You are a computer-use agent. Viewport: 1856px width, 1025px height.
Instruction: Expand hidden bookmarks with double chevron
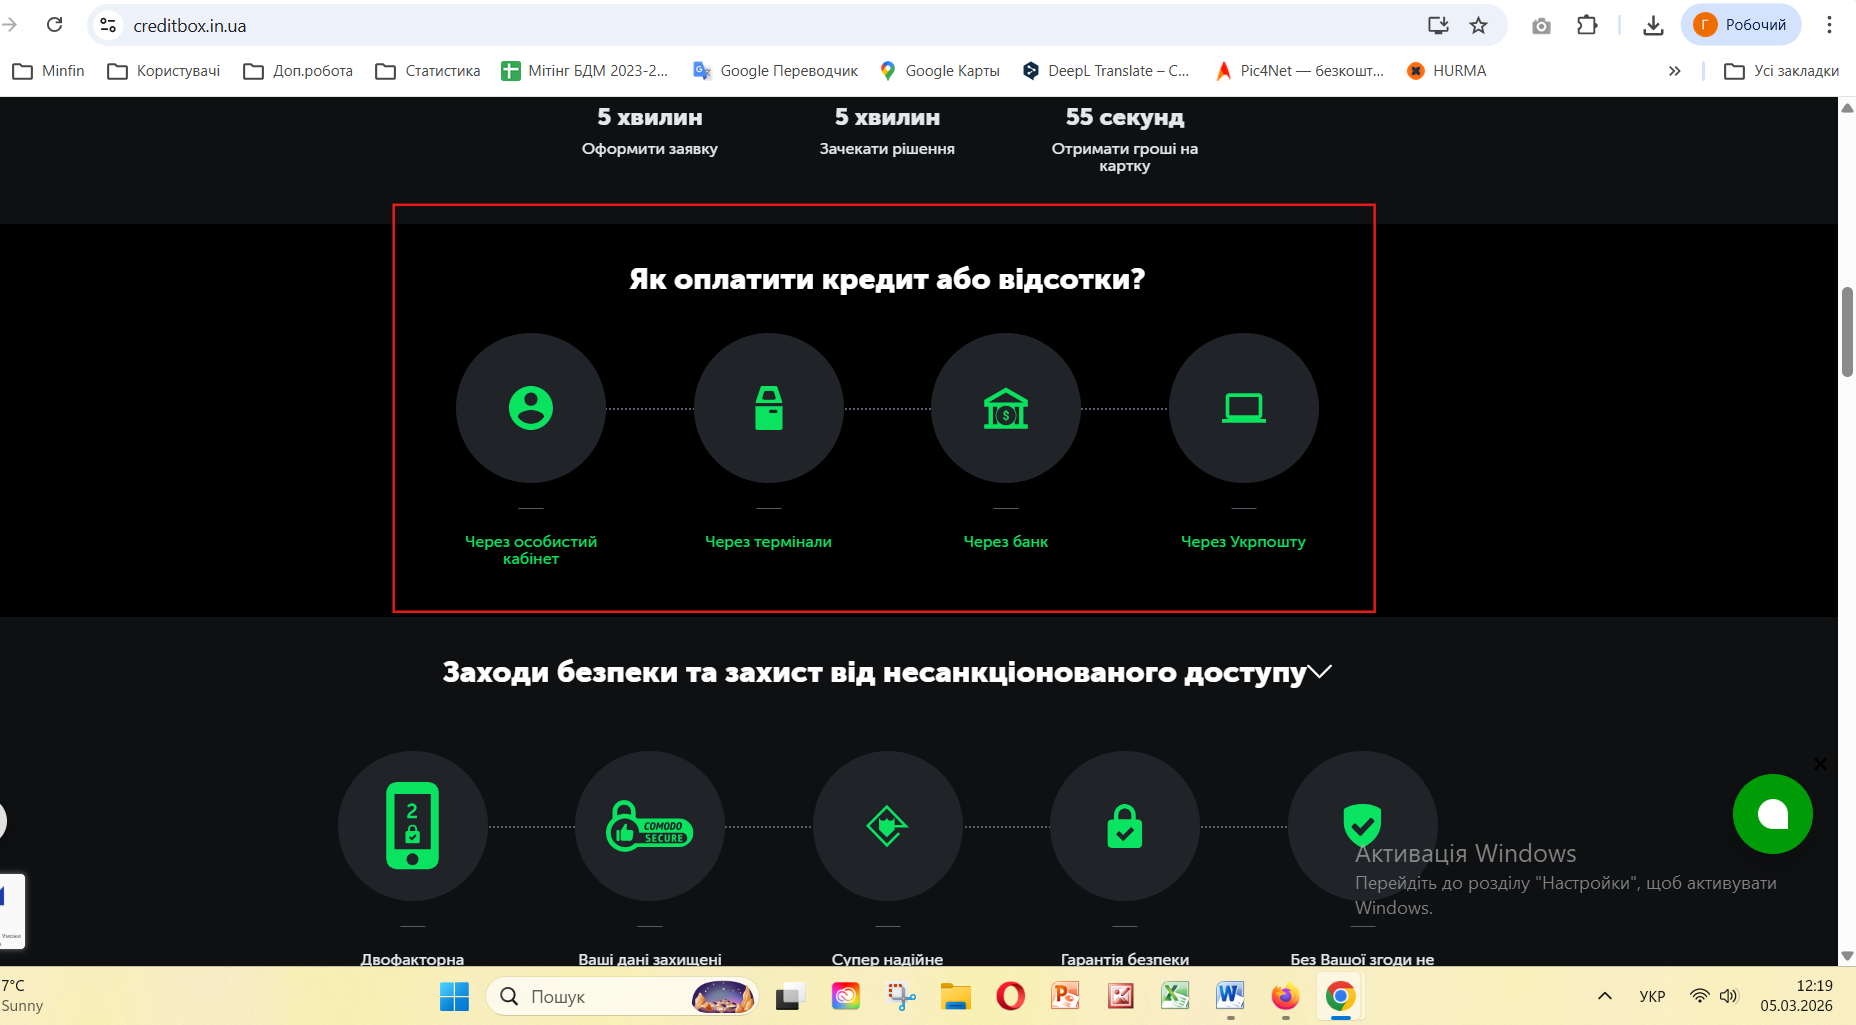pyautogui.click(x=1675, y=71)
